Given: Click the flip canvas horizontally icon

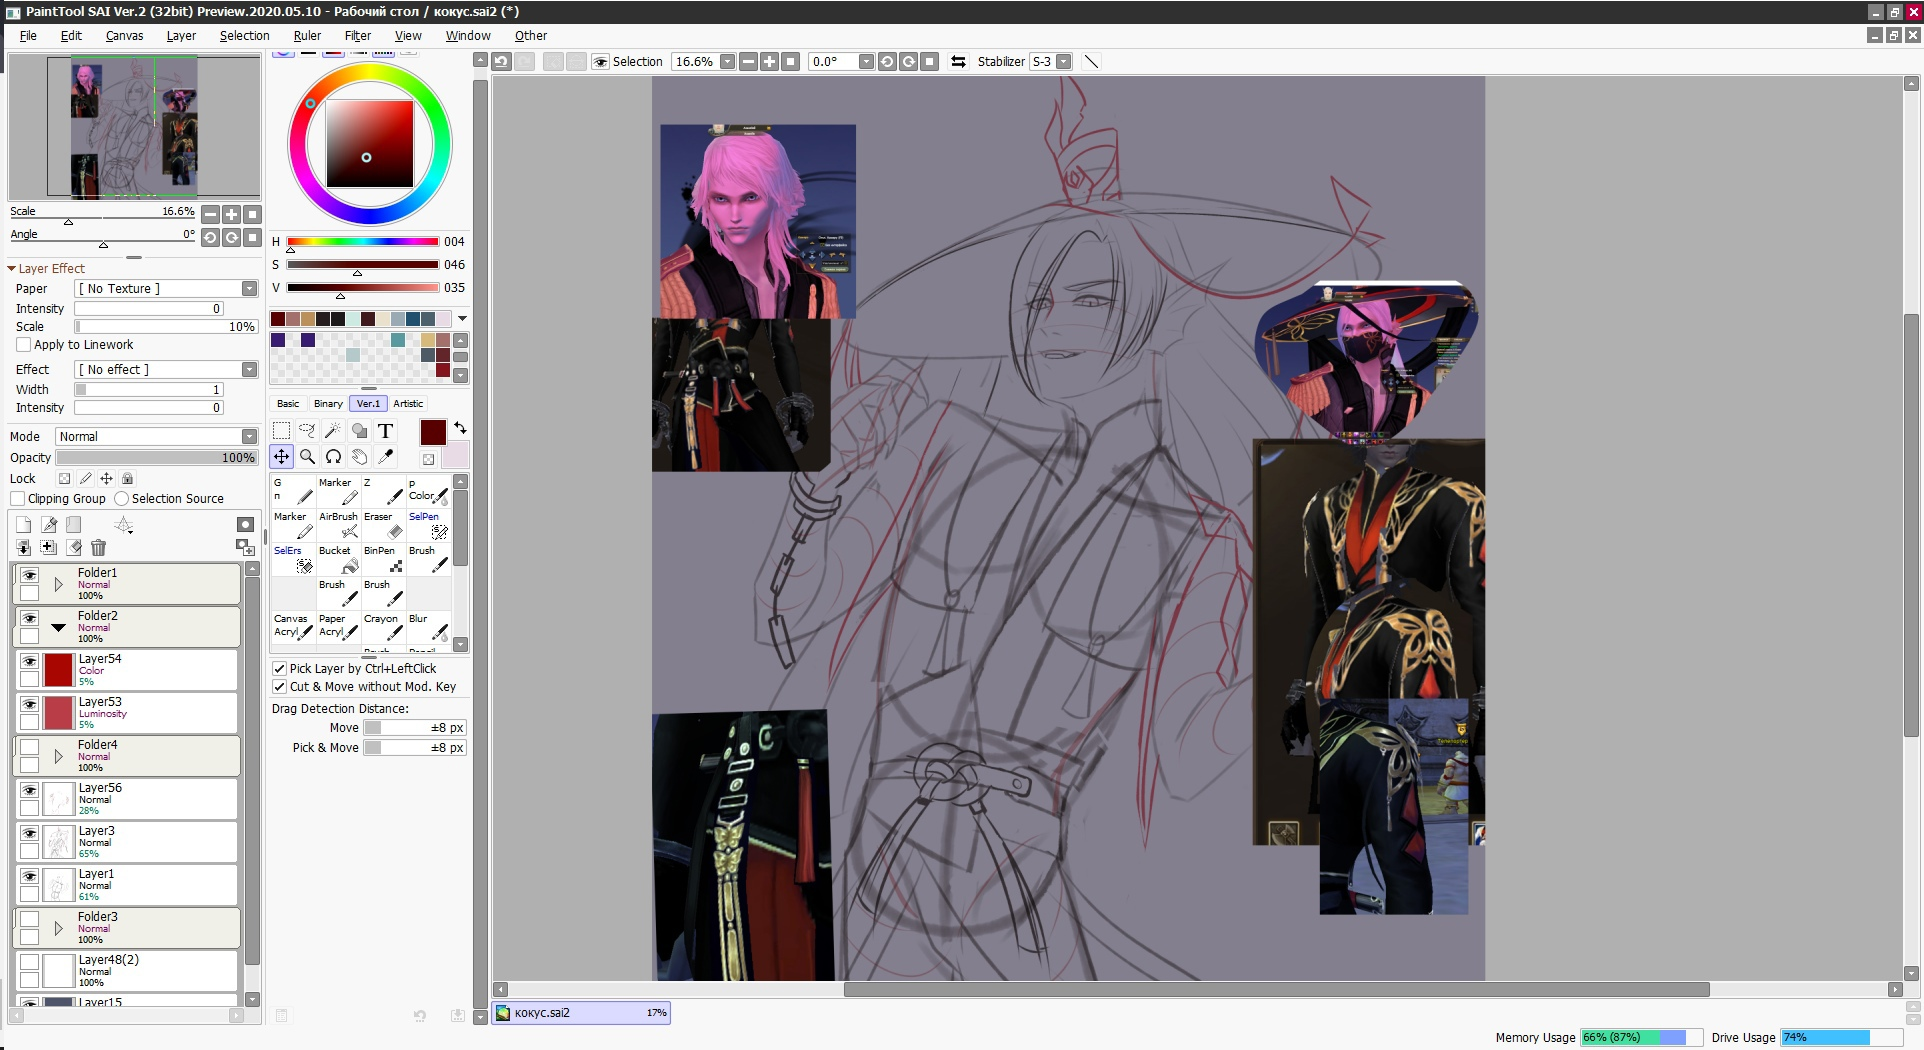Looking at the screenshot, I should coord(958,62).
